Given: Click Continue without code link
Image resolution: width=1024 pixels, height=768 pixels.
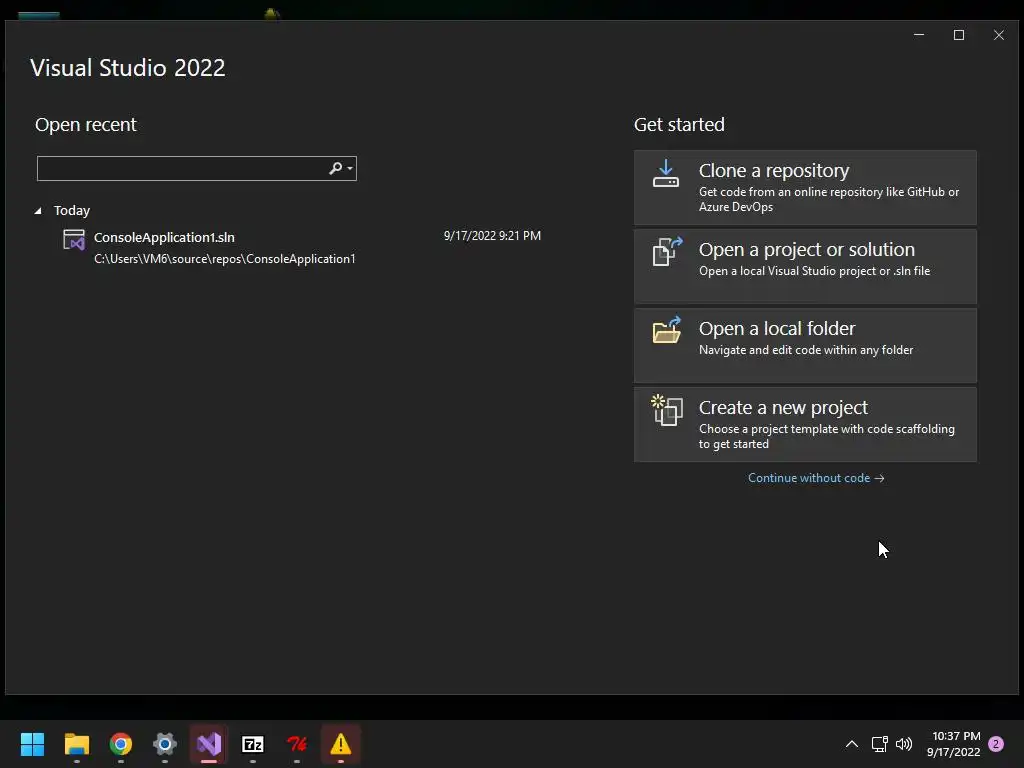Looking at the screenshot, I should point(816,478).
